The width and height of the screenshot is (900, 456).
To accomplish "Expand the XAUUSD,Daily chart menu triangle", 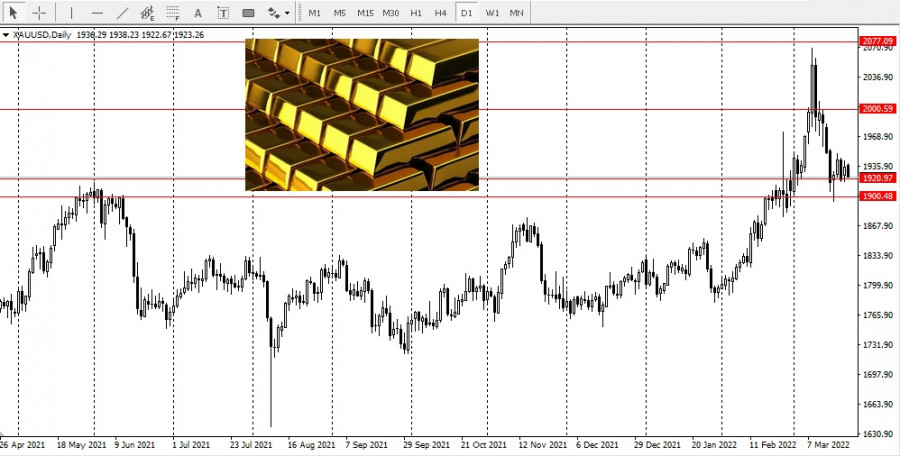I will 6,35.
